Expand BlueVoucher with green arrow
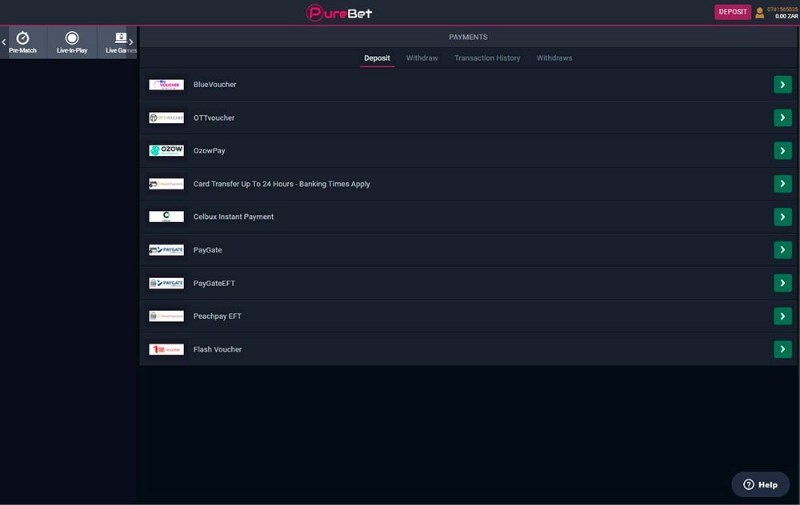Screen dimensions: 800x505 pyautogui.click(x=783, y=85)
